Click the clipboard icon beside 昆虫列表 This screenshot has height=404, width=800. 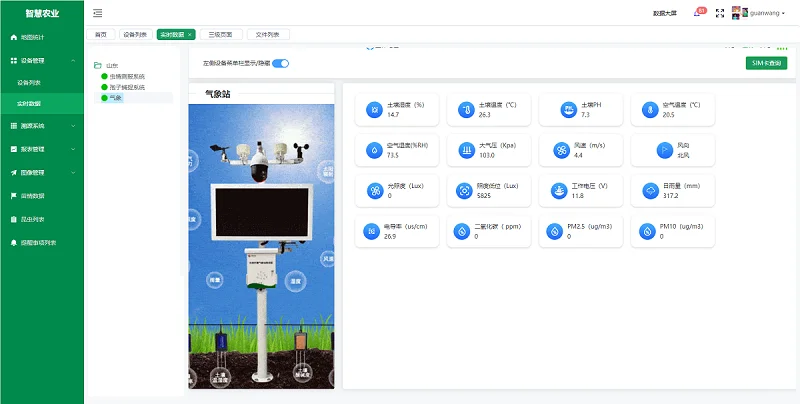[14, 219]
